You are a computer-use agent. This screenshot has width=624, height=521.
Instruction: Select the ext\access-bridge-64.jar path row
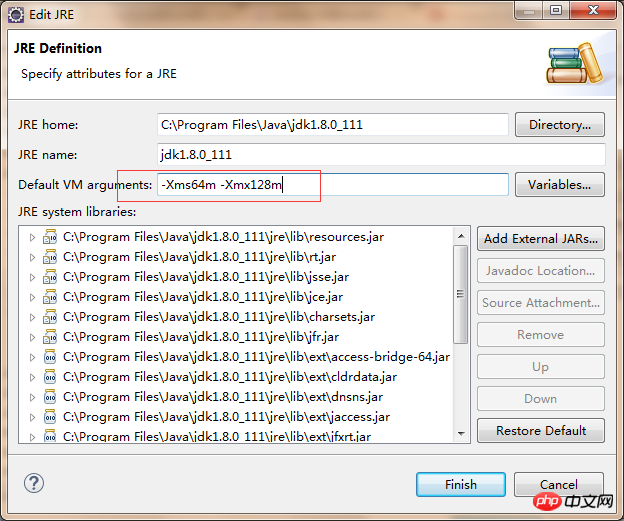tap(257, 357)
